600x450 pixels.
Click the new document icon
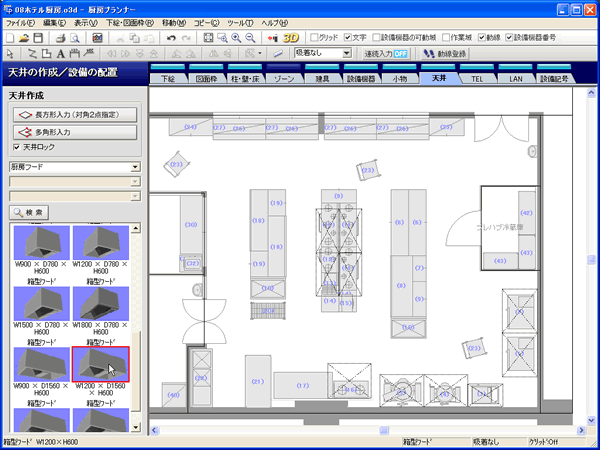[9, 37]
